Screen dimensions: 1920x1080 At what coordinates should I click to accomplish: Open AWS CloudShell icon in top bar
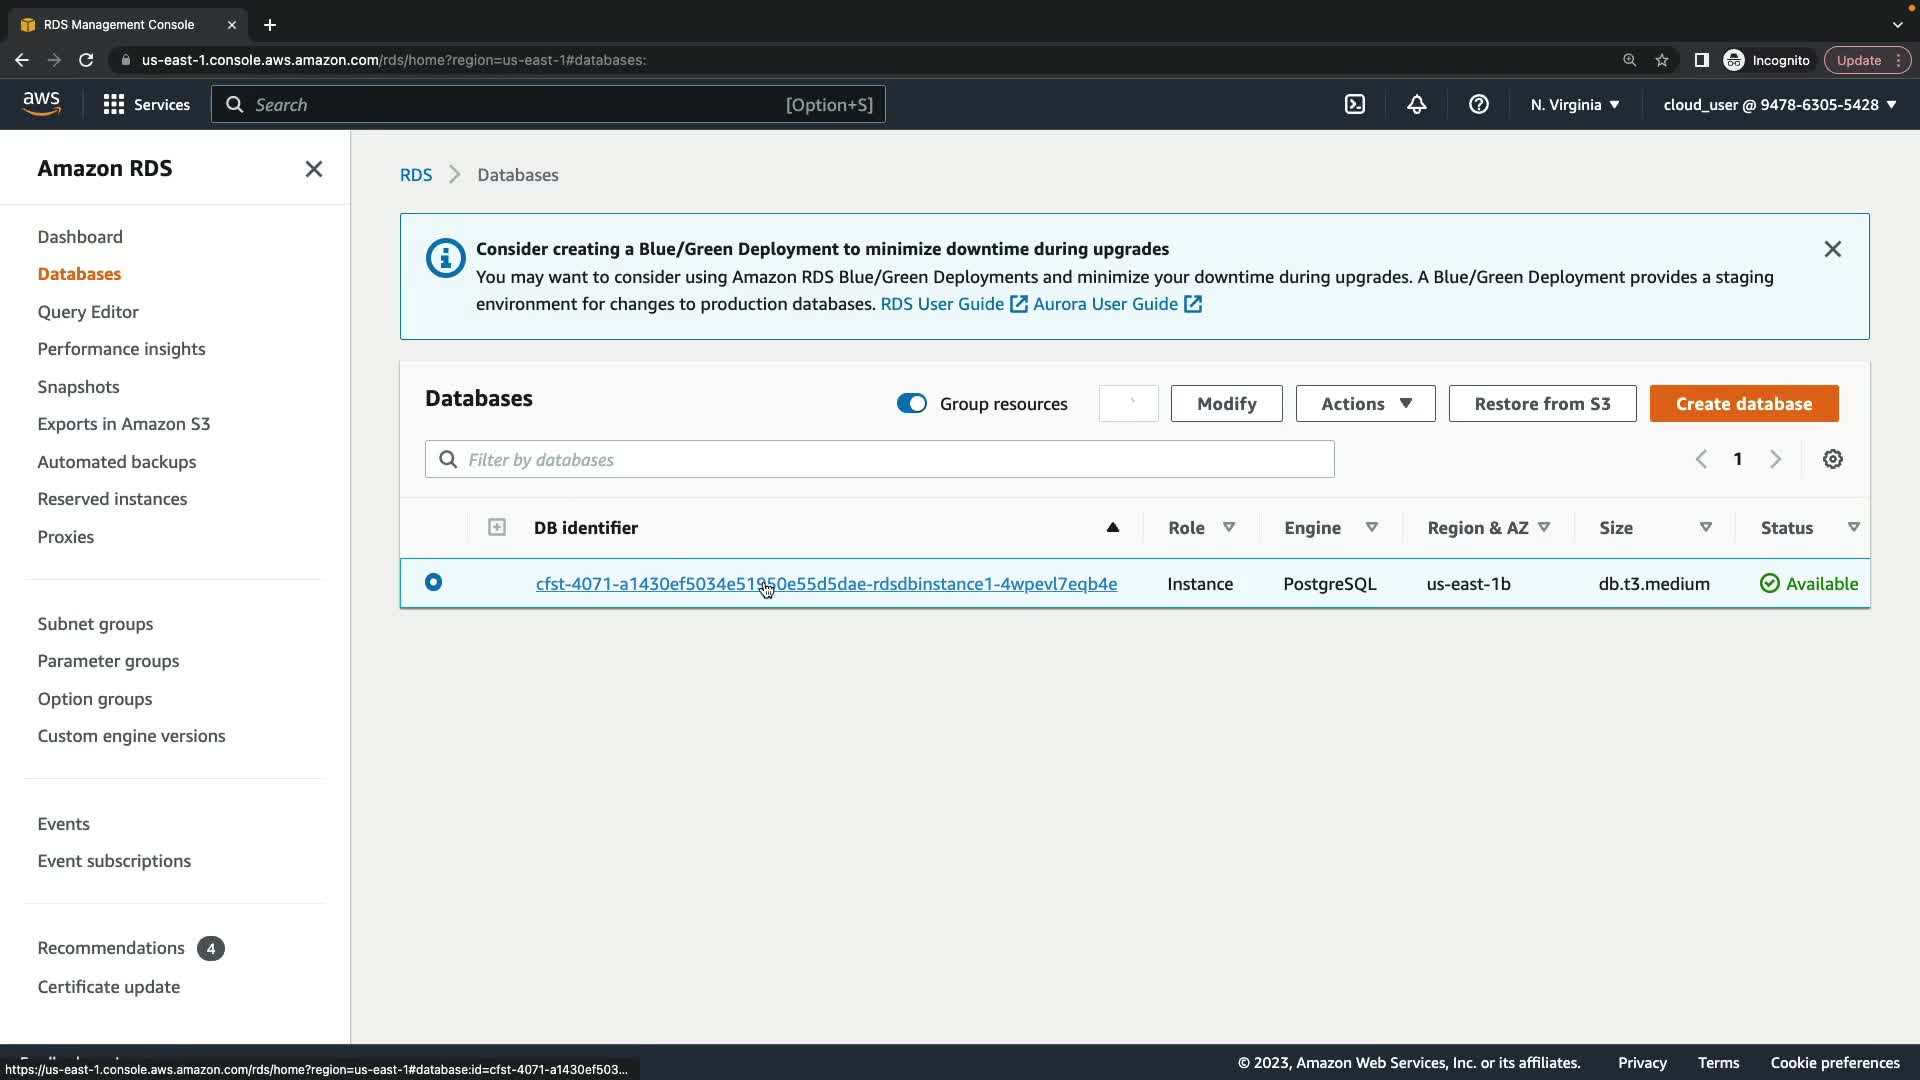coord(1355,104)
